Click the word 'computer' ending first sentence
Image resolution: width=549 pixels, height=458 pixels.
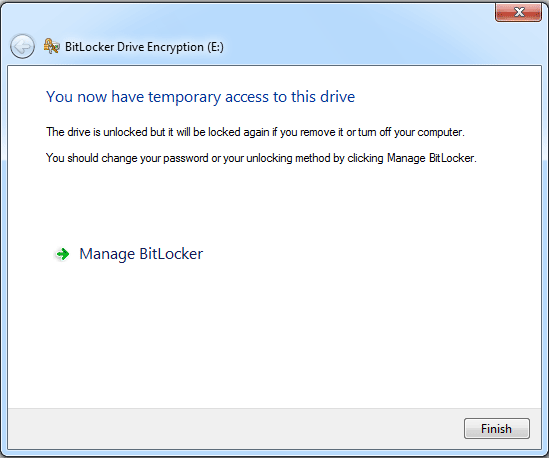pyautogui.click(x=440, y=133)
